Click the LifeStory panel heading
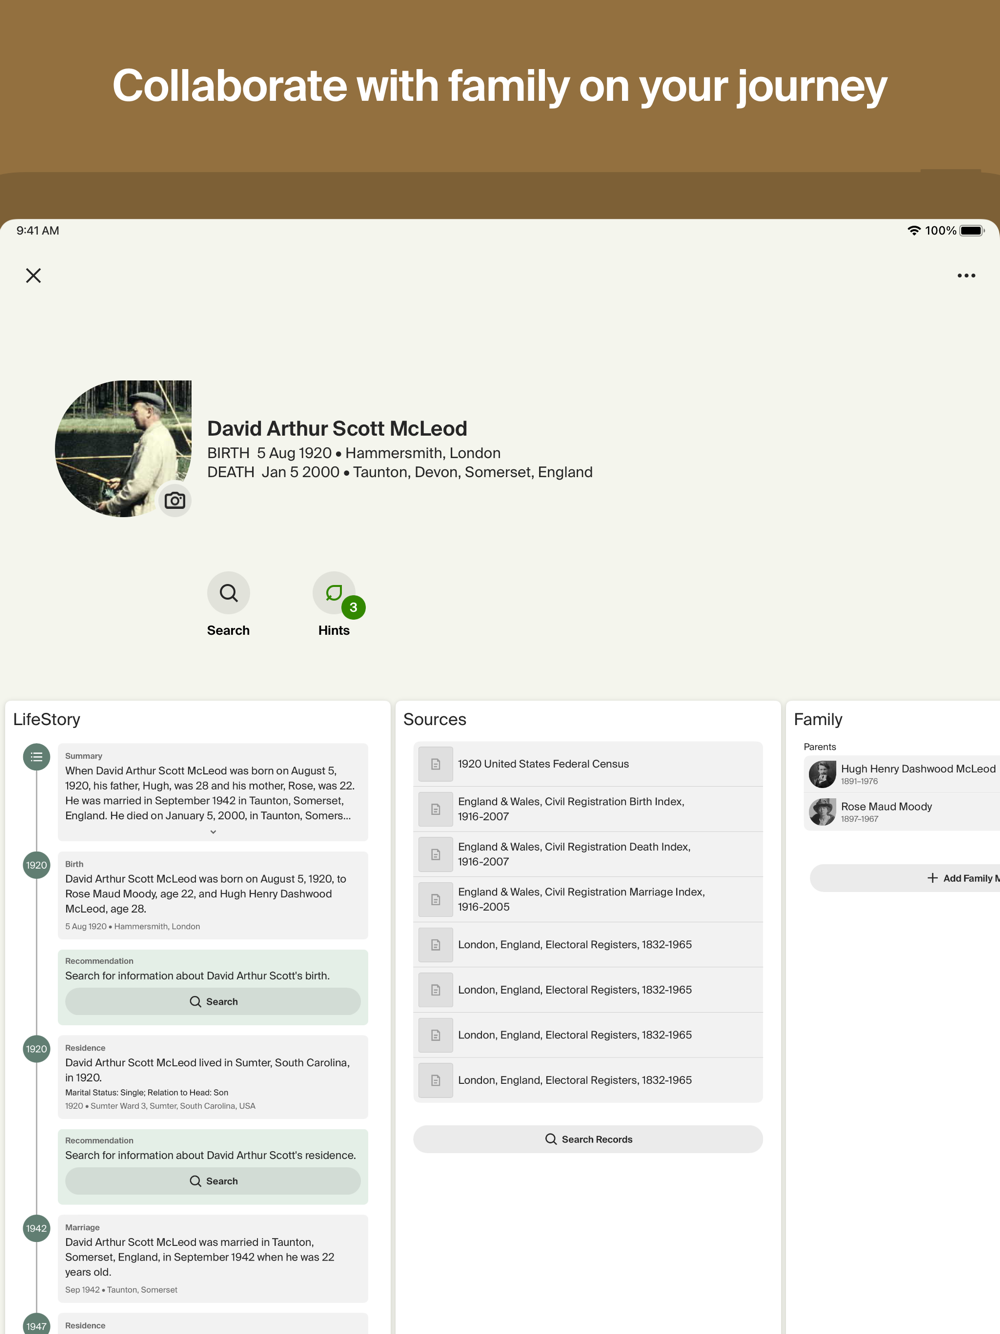The image size is (1000, 1334). click(46, 719)
